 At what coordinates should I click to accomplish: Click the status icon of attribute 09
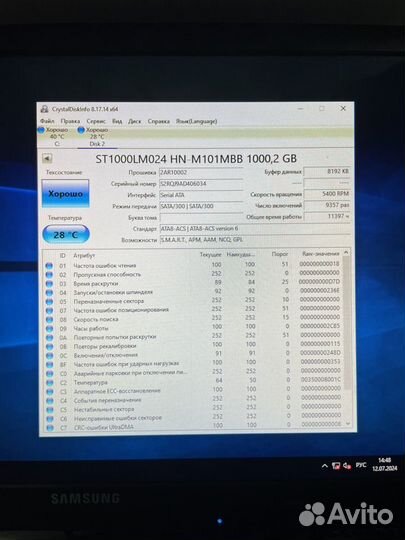click(50, 329)
